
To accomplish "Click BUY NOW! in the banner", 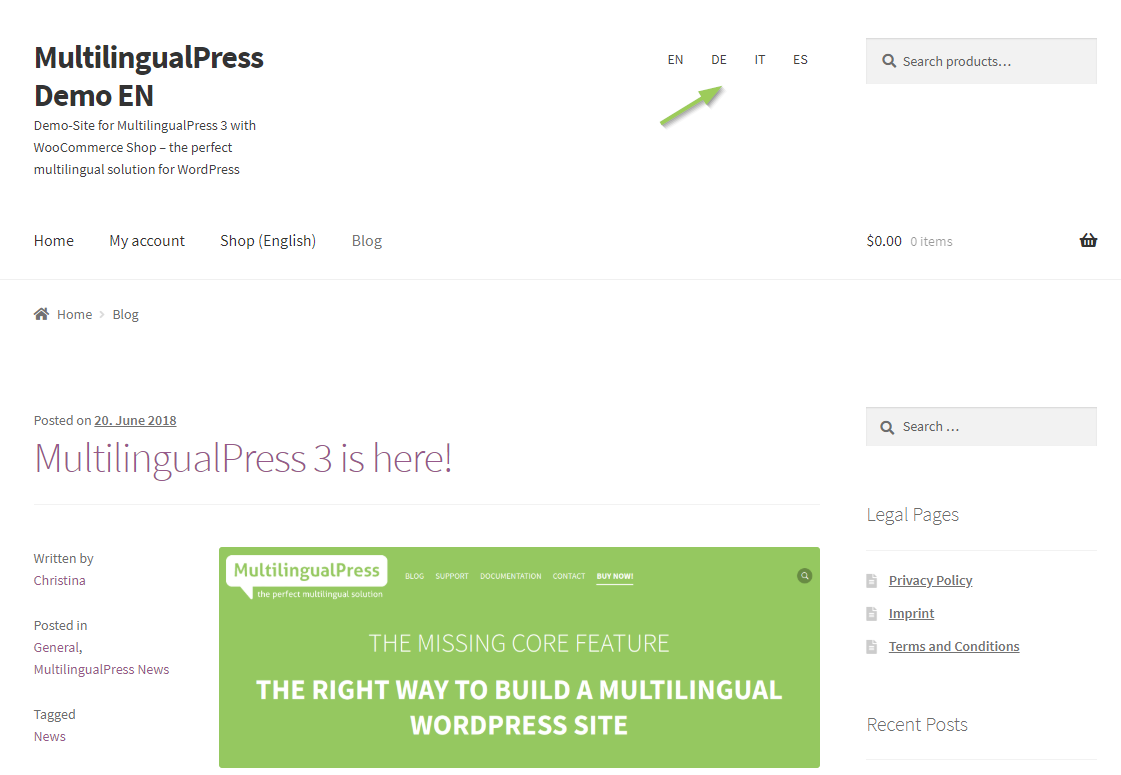I will point(615,576).
